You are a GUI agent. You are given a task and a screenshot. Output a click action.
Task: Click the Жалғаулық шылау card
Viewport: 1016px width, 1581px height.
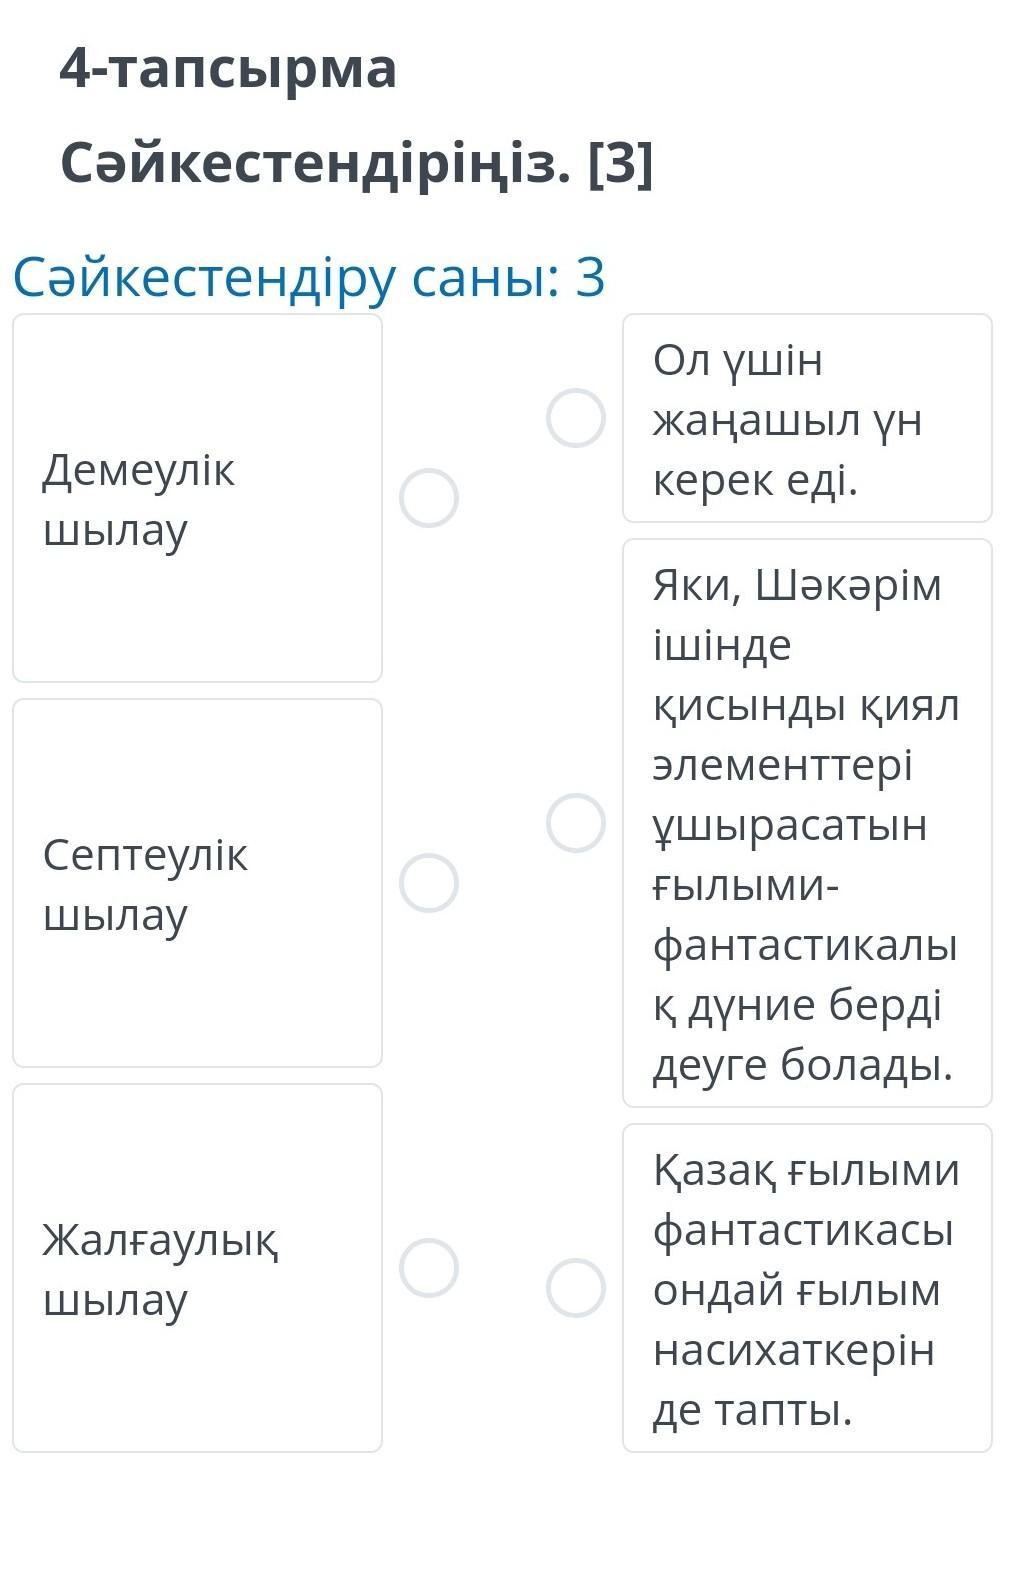[x=197, y=1268]
